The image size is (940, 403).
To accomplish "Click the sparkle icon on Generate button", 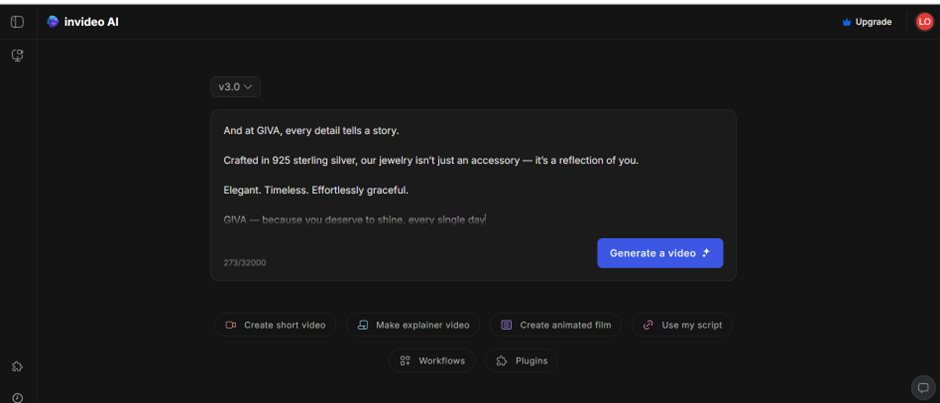I will coord(706,253).
